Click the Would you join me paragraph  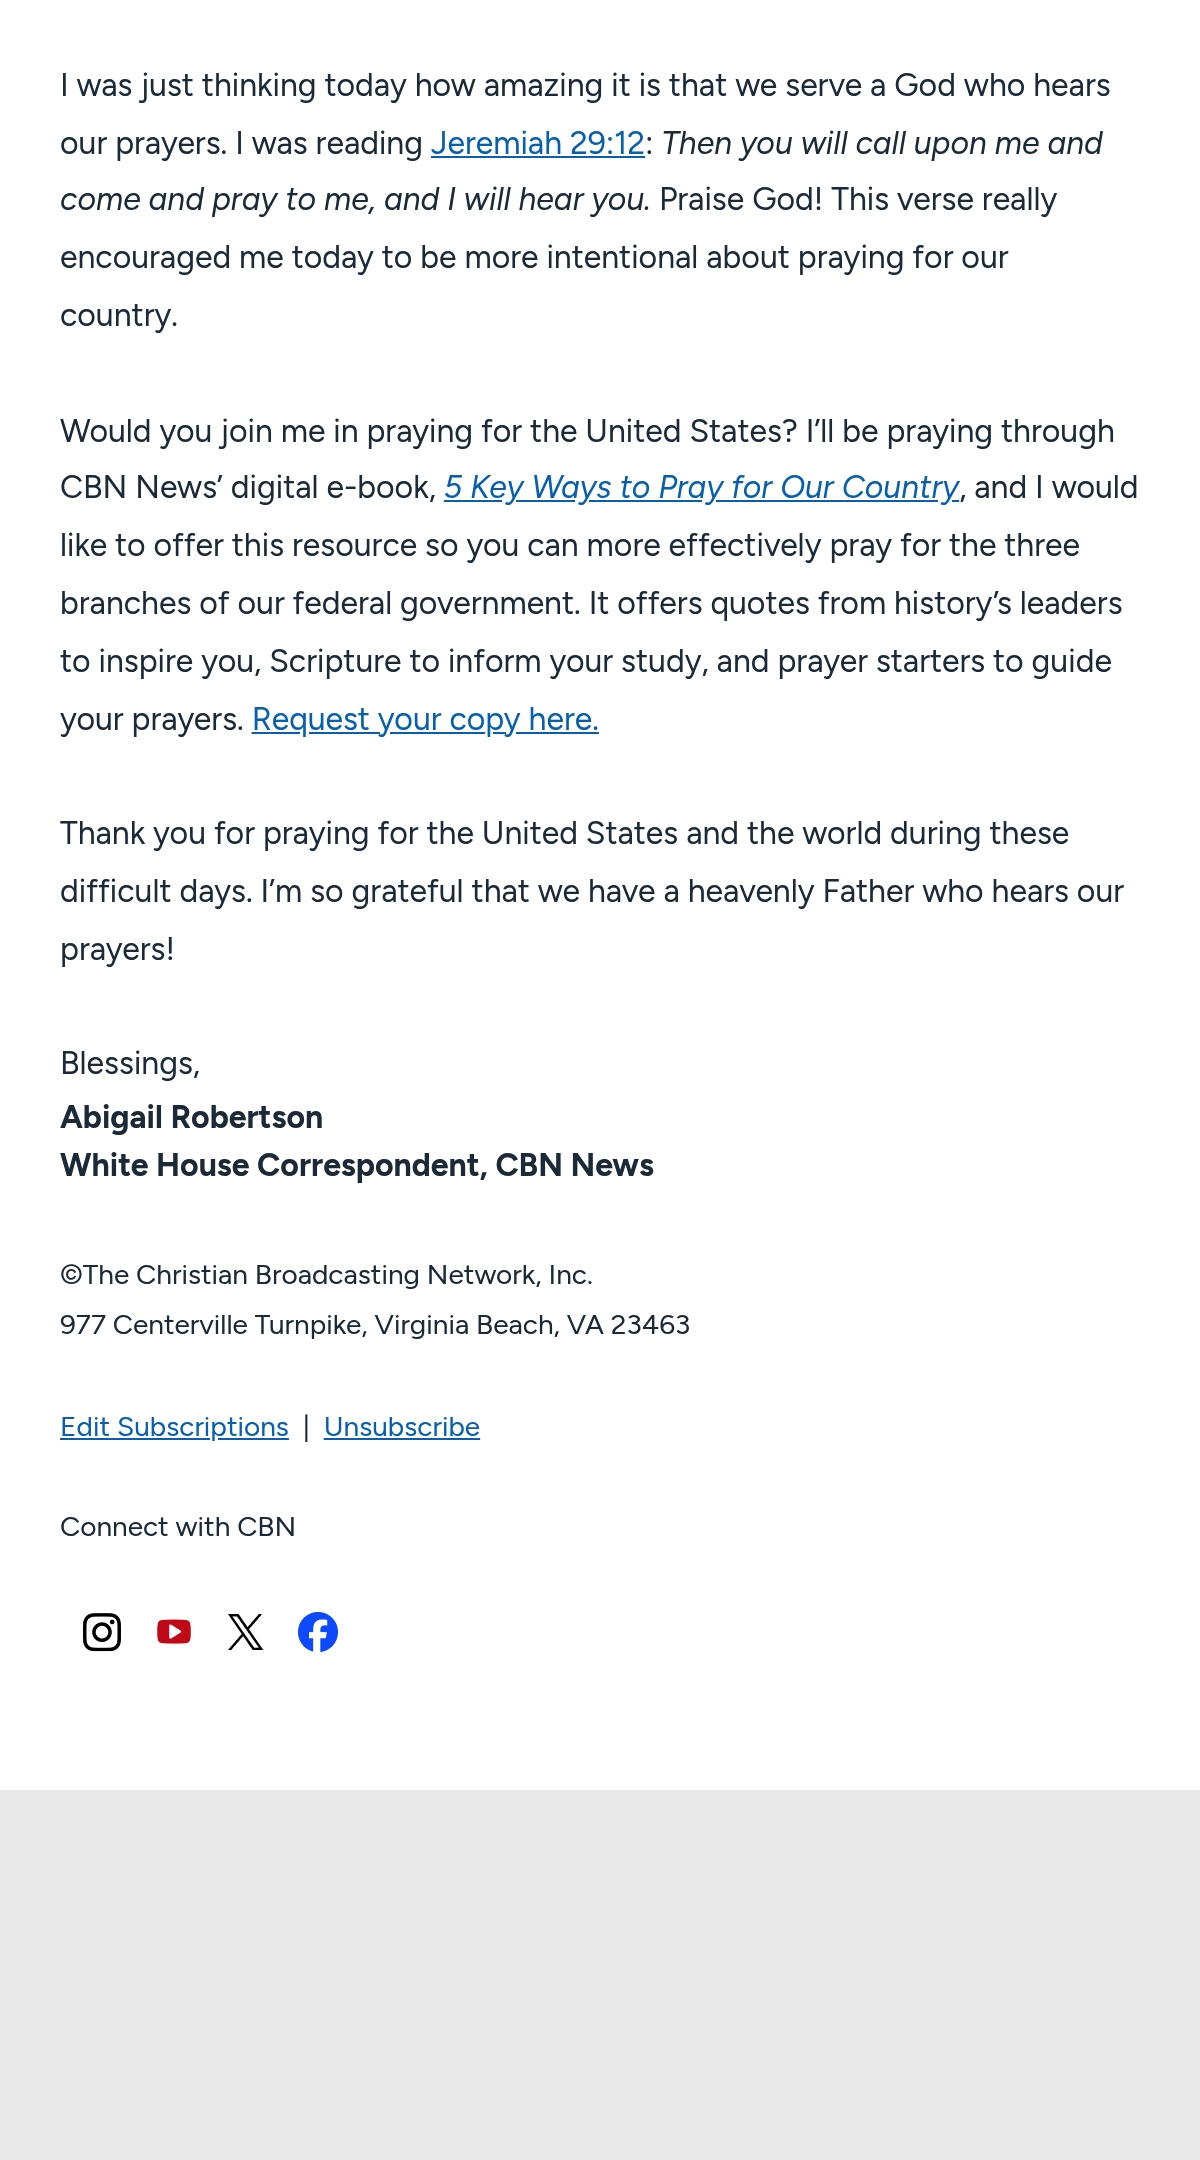tap(599, 575)
